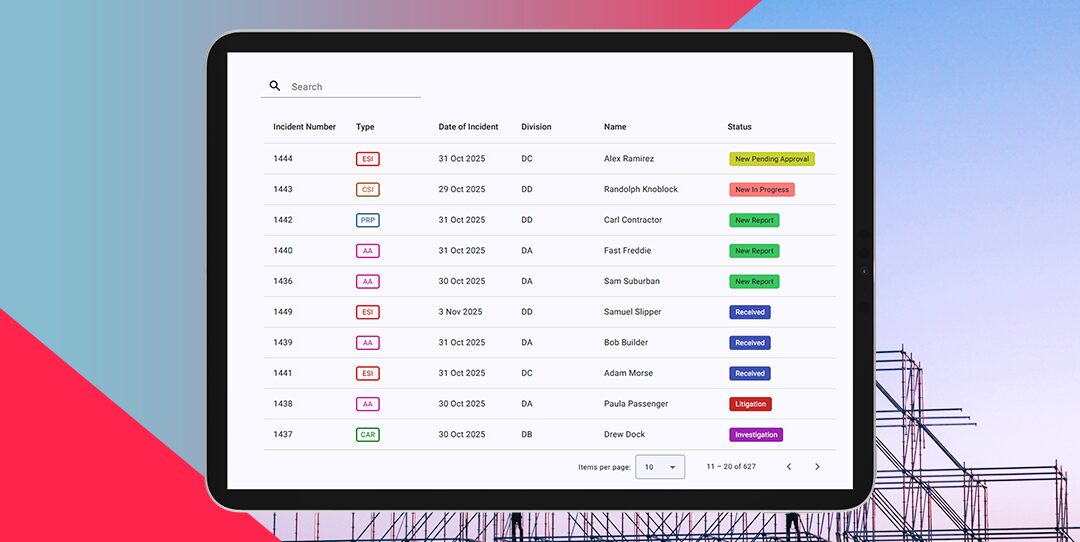Viewport: 1080px width, 542px height.
Task: Go to the previous page of incidents
Action: [788, 467]
